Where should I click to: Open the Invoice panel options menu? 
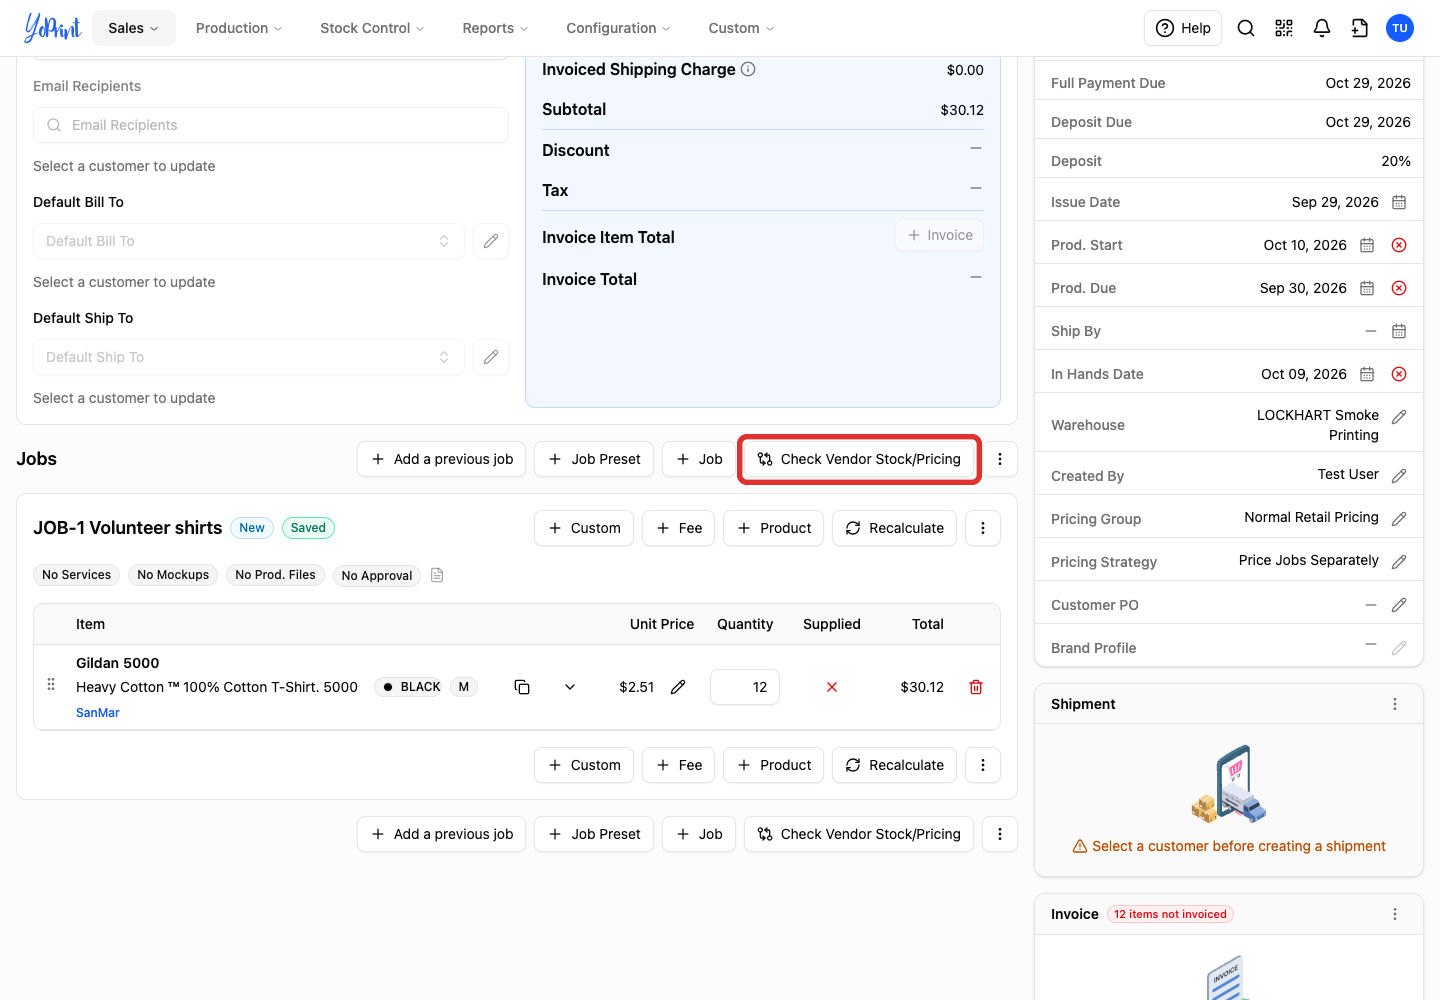[1395, 914]
